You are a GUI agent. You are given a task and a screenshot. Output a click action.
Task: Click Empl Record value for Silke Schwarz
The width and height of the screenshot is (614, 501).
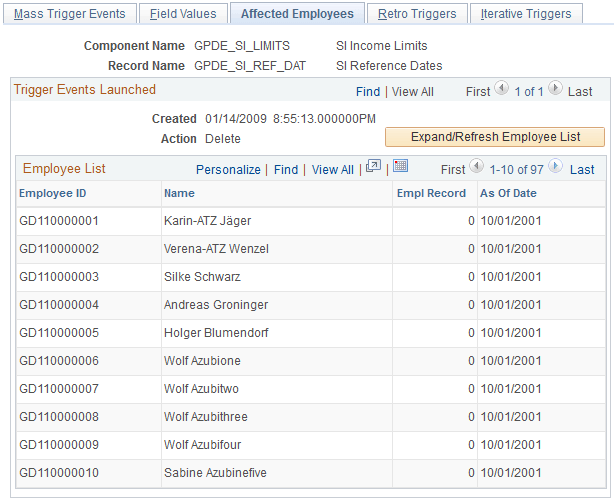point(471,277)
